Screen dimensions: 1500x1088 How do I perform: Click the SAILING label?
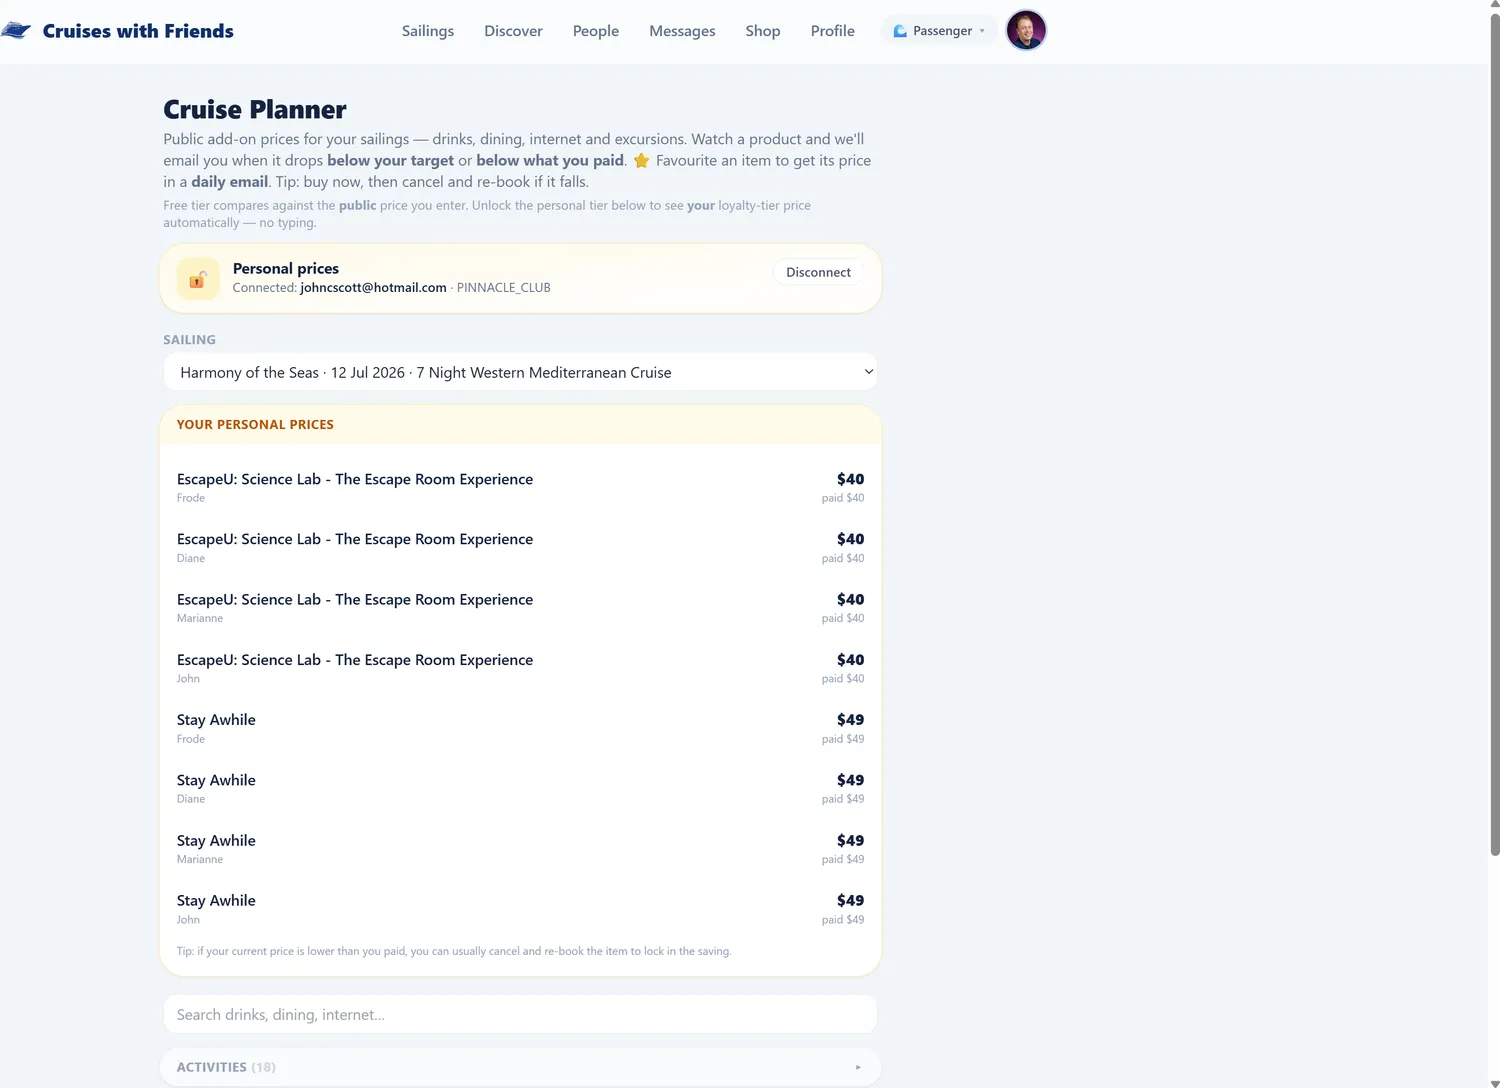click(190, 340)
